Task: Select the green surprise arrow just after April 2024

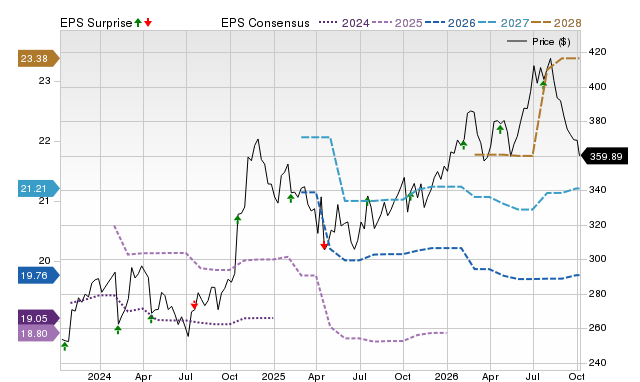Action: (x=151, y=318)
